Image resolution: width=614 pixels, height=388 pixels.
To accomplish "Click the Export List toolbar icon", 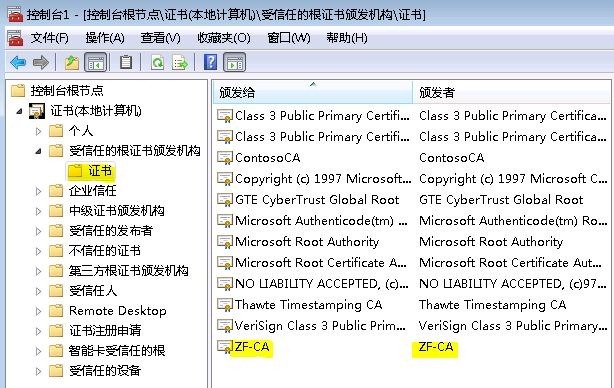I will click(180, 62).
